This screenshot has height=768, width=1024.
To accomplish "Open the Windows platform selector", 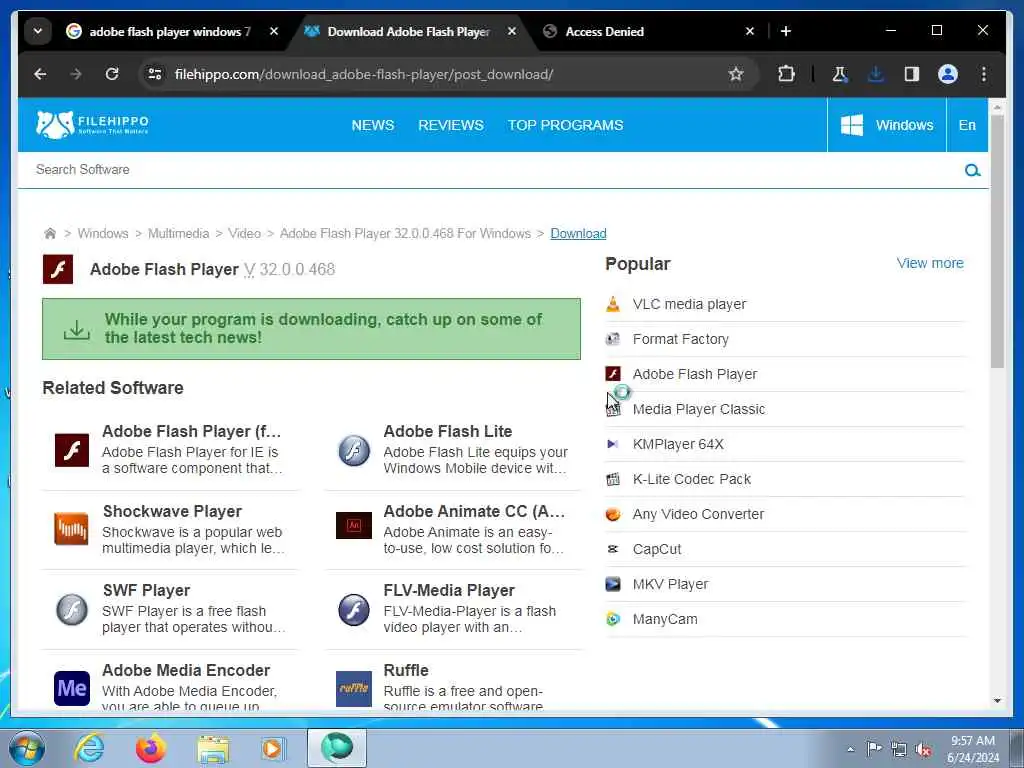I will point(886,125).
